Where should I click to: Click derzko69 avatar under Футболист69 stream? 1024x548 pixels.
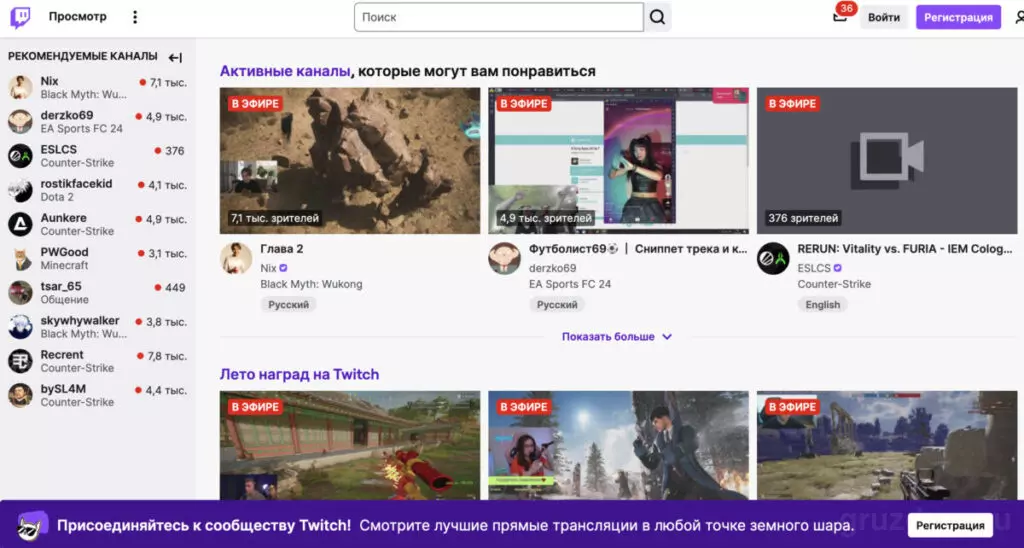504,259
